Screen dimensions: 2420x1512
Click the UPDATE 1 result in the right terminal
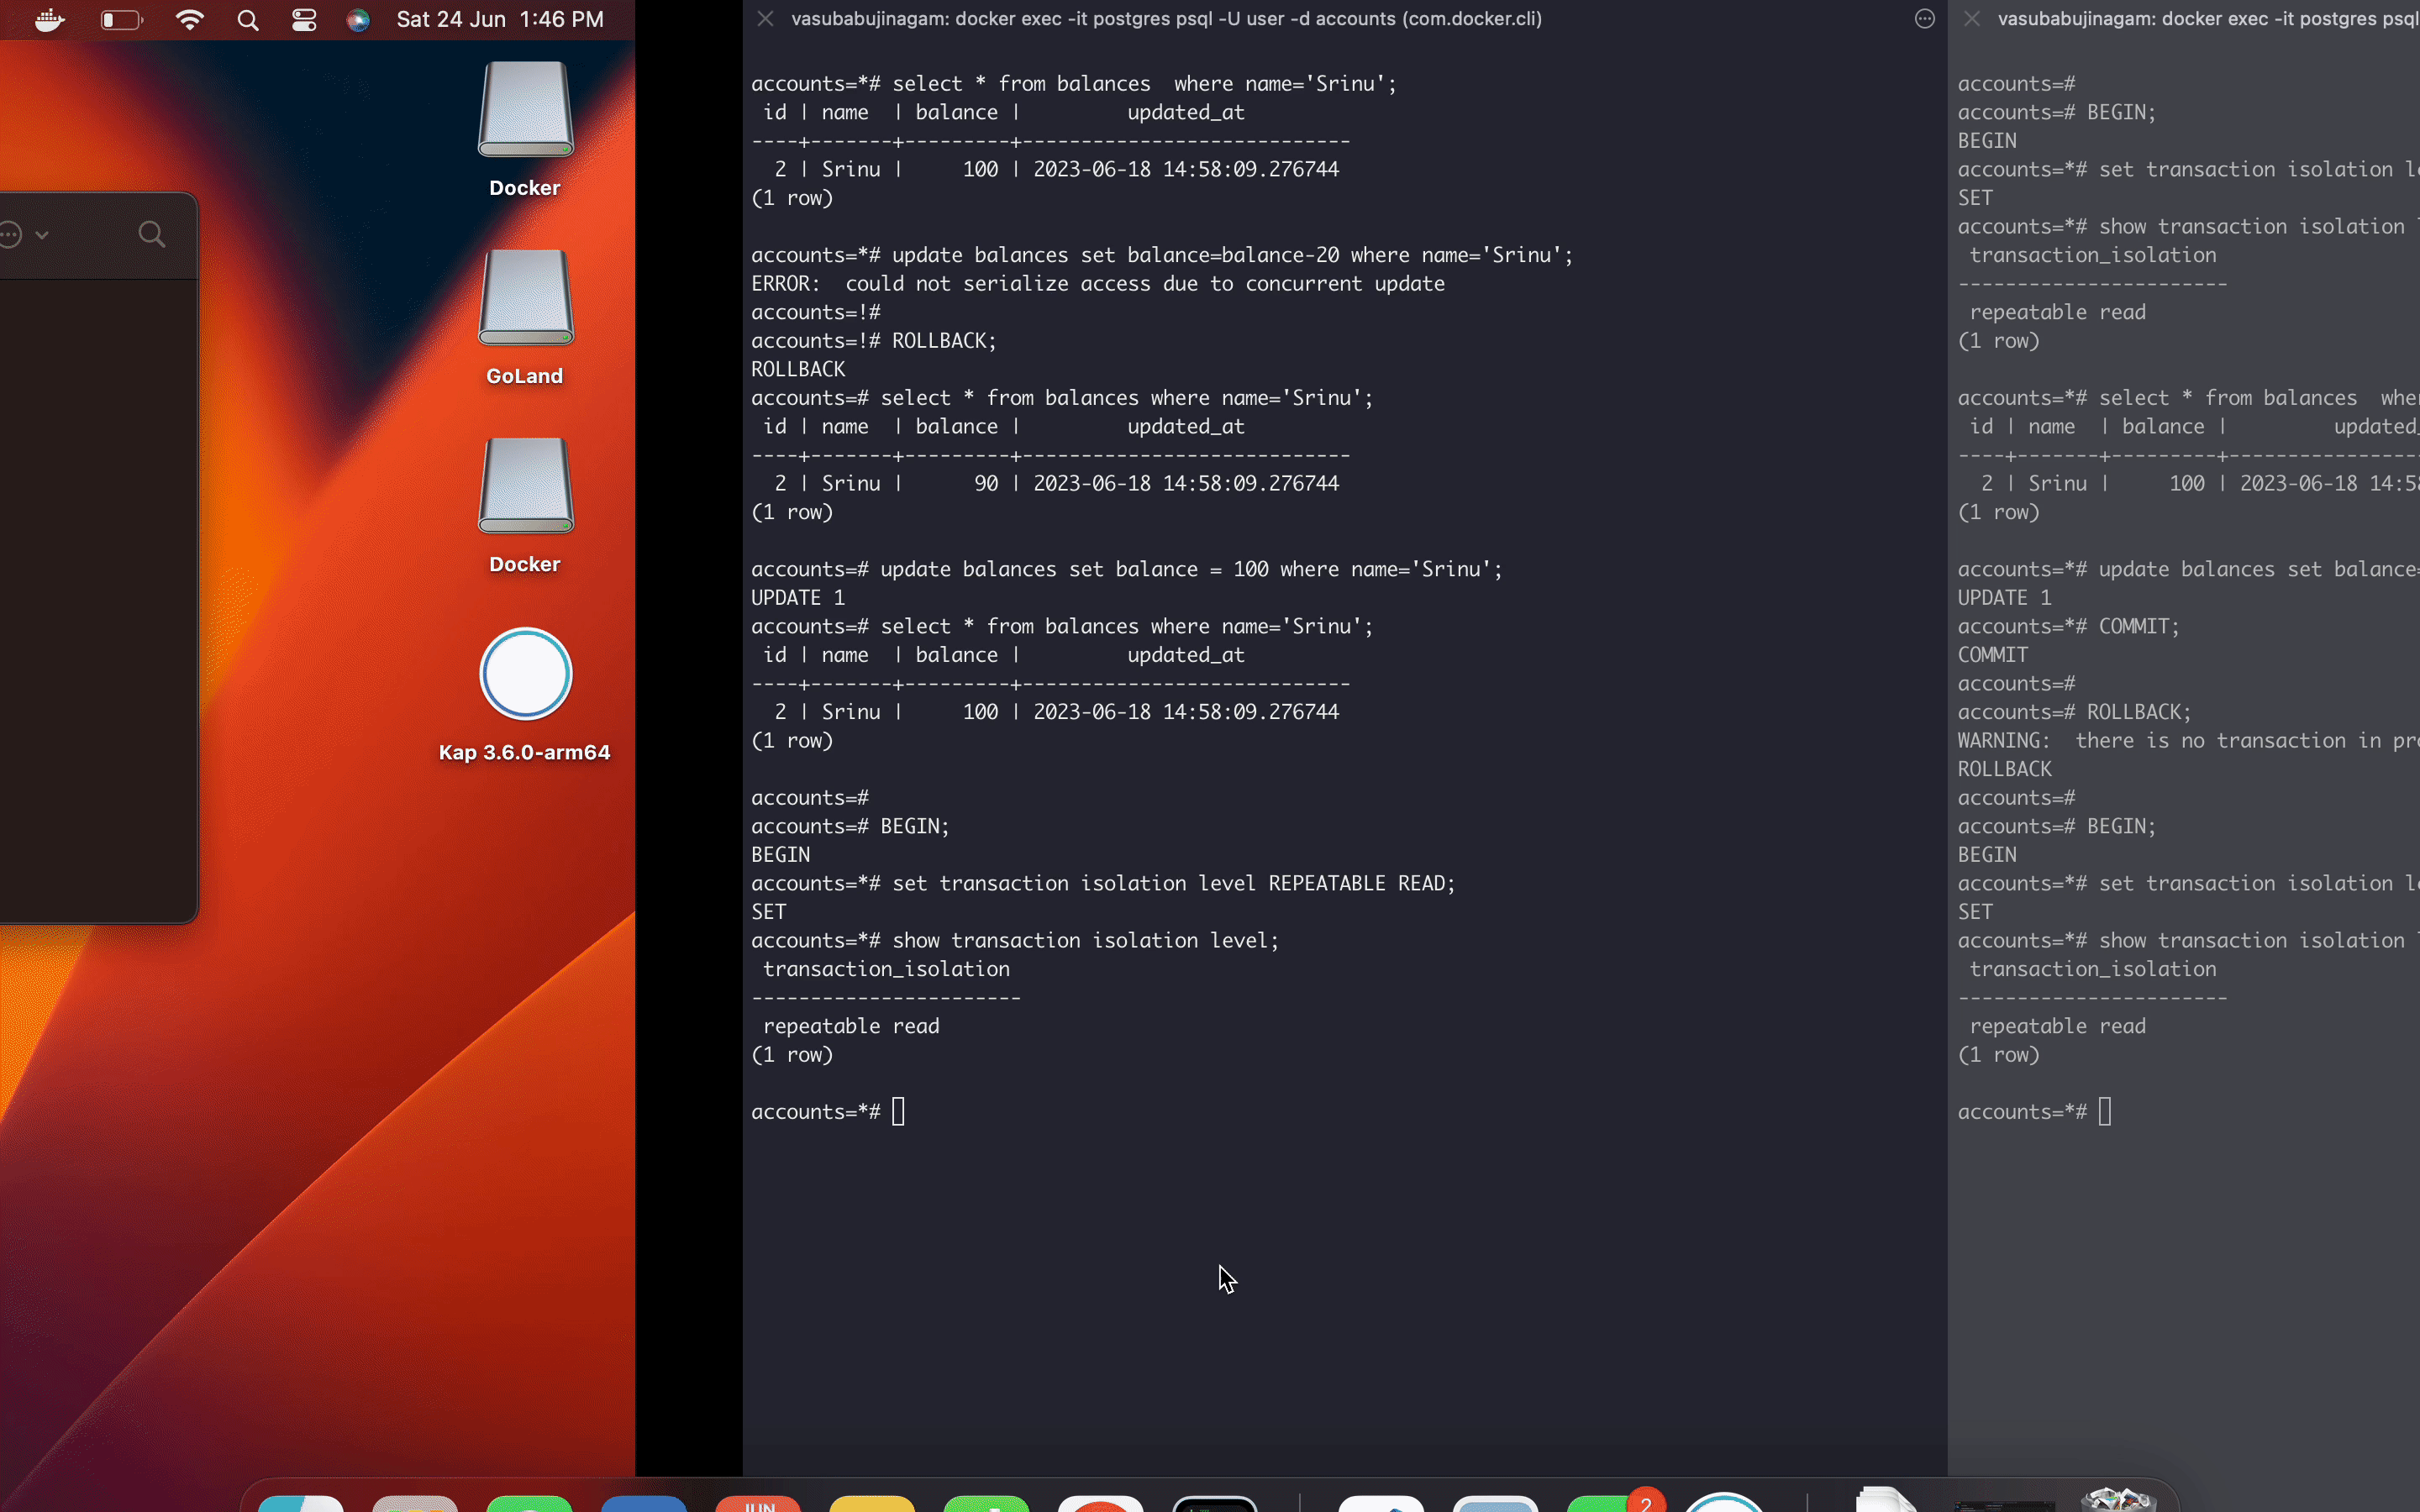coord(2004,598)
